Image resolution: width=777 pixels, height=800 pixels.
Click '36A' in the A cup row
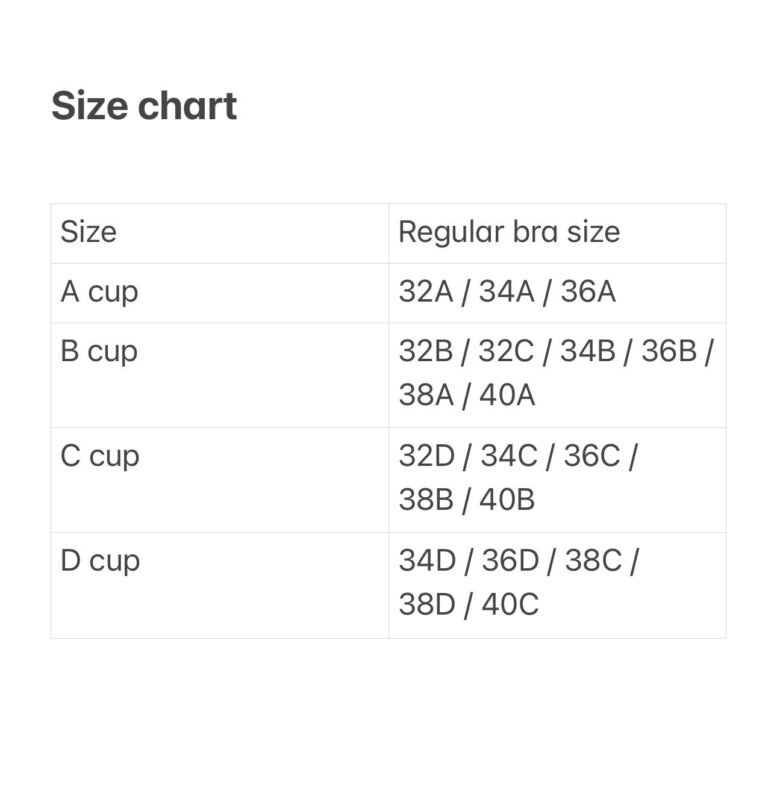click(x=588, y=292)
